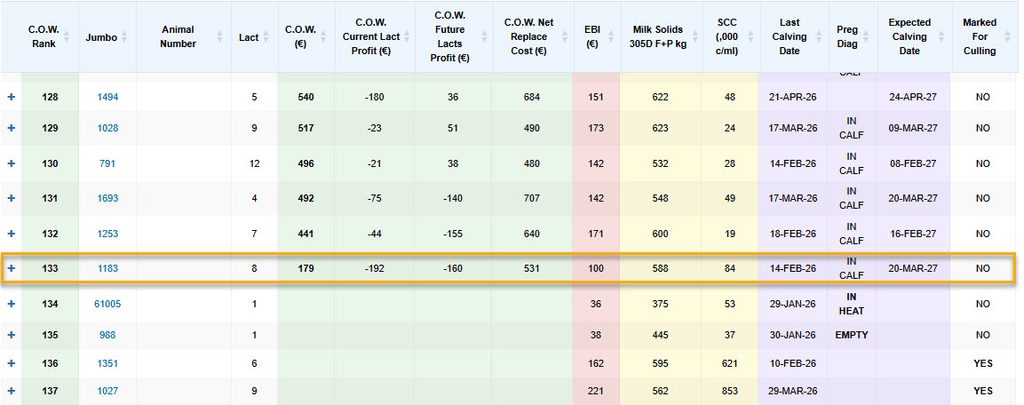This screenshot has height=405, width=1024.
Task: Select Net Replace Cost value 707
Action: 532,198
